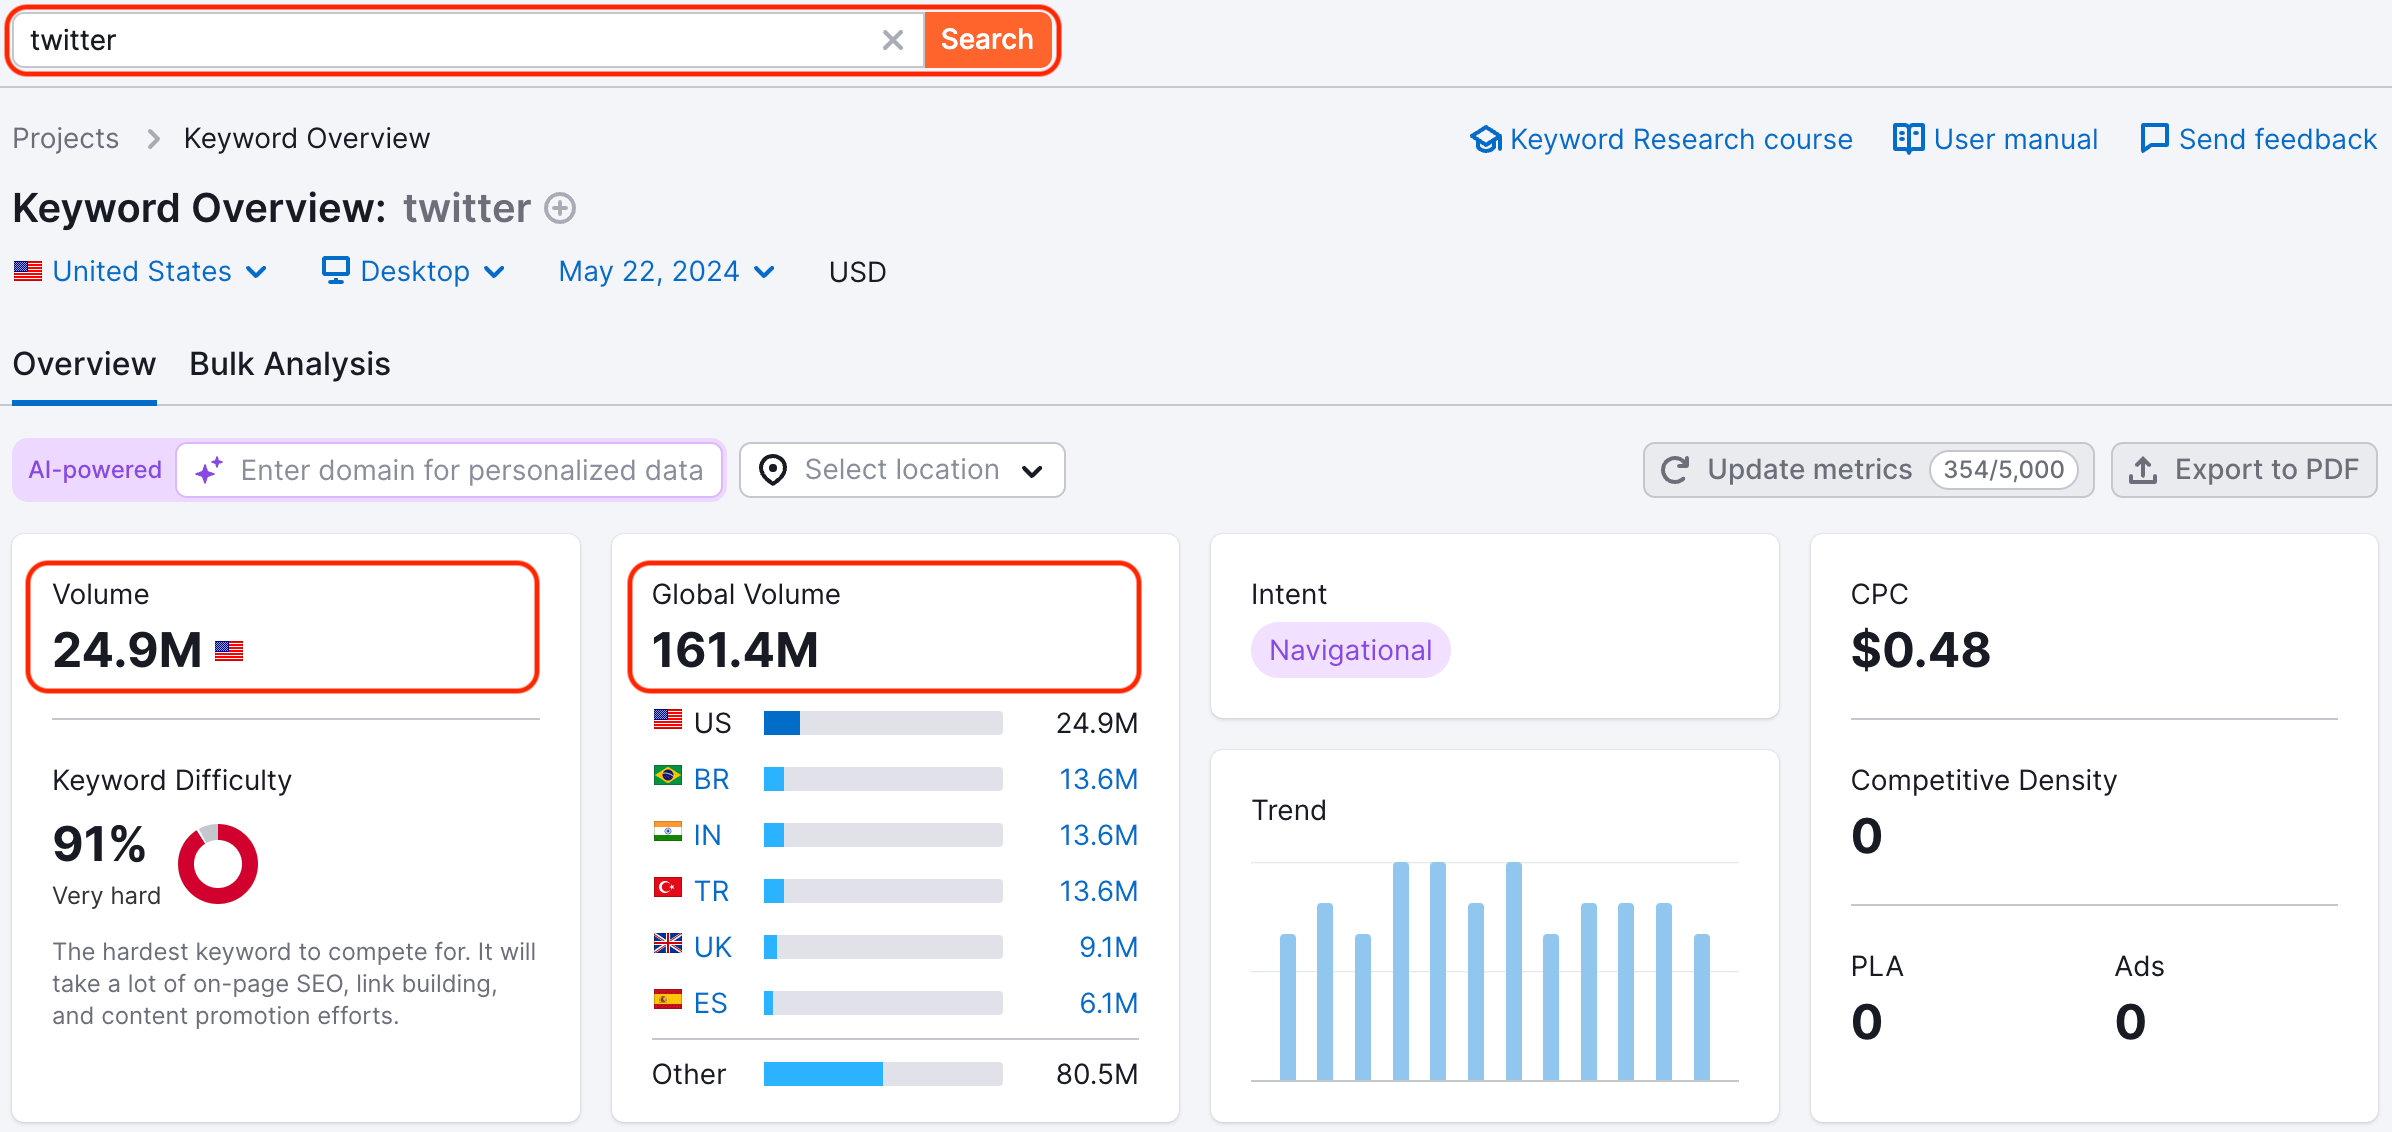Click the BR country link in Global Volume
The image size is (2392, 1132).
(x=711, y=779)
